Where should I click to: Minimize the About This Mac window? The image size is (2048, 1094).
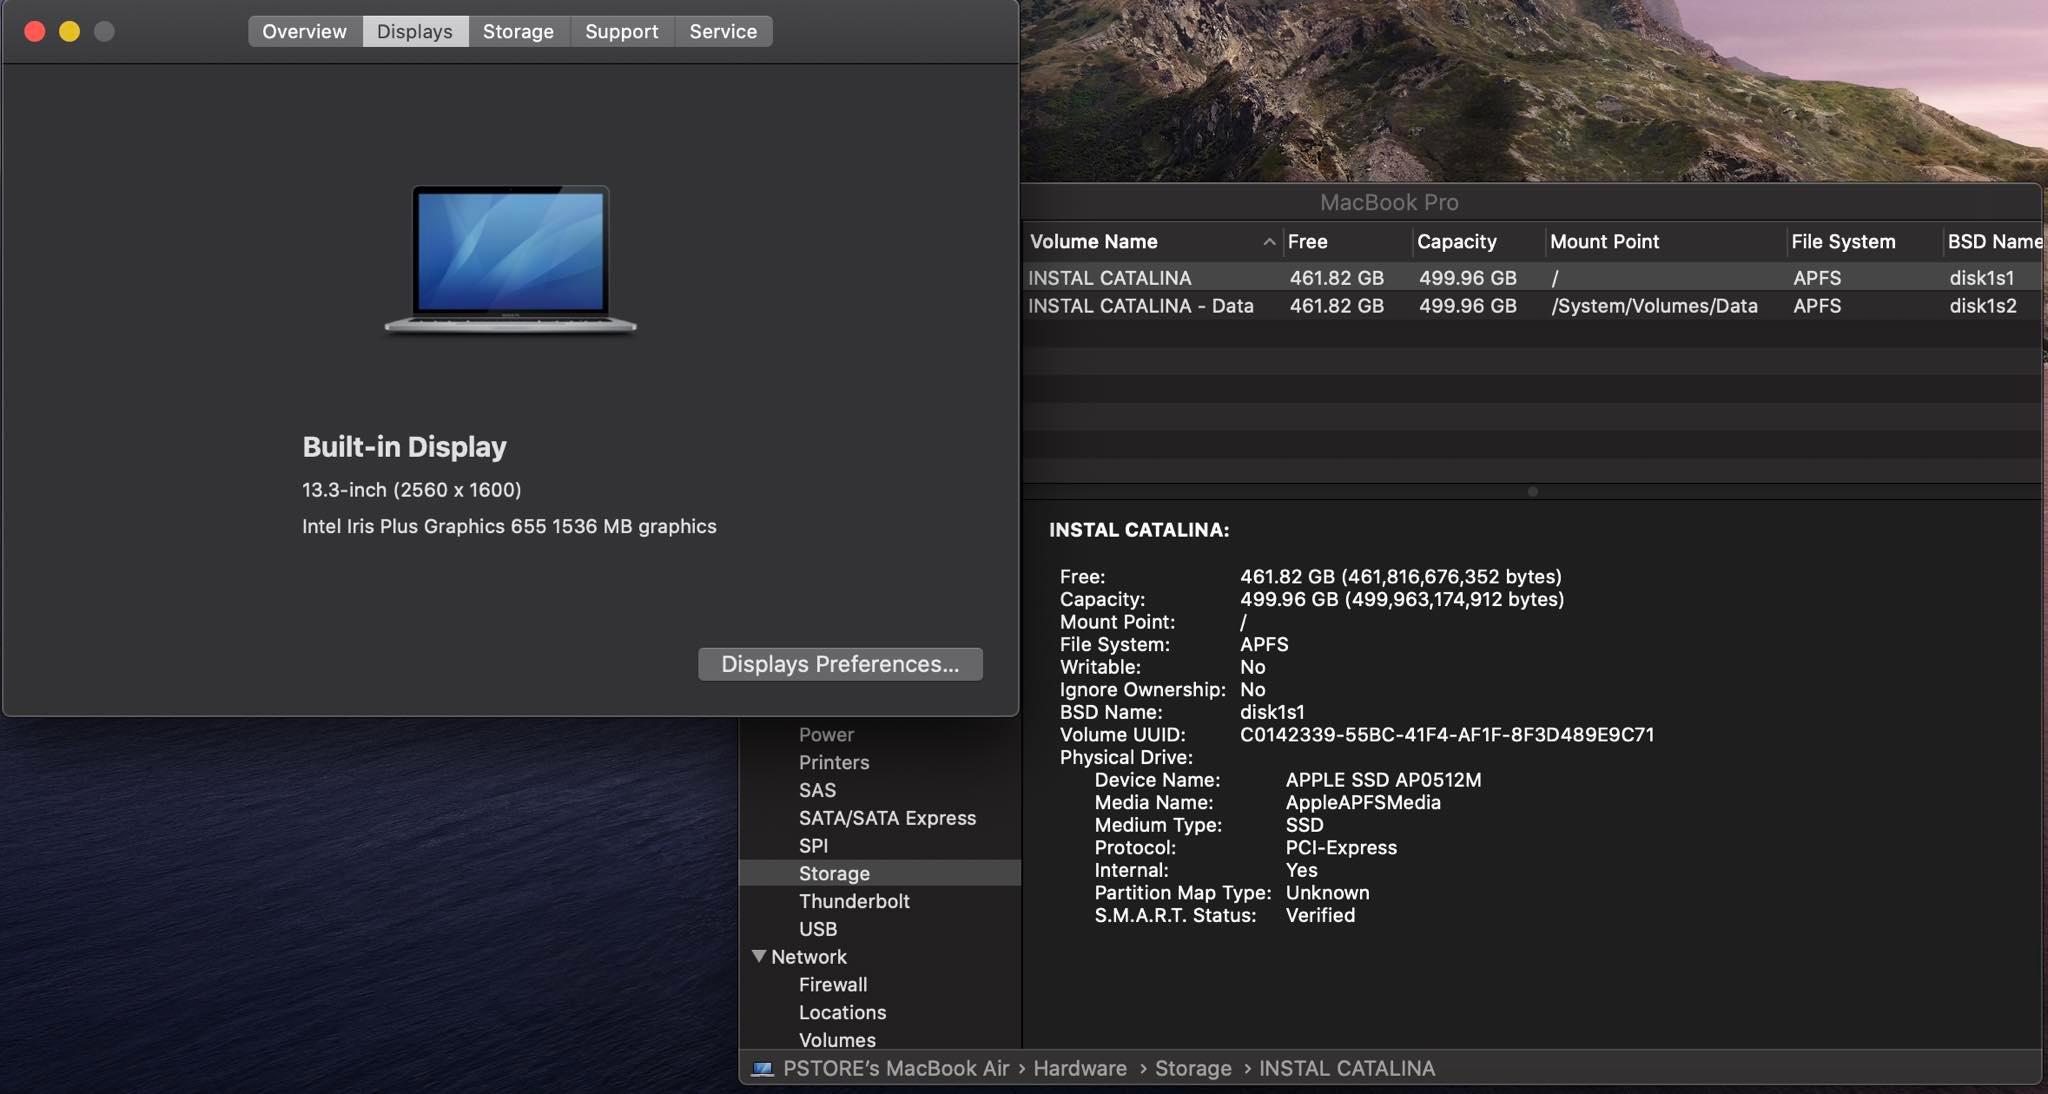(69, 31)
